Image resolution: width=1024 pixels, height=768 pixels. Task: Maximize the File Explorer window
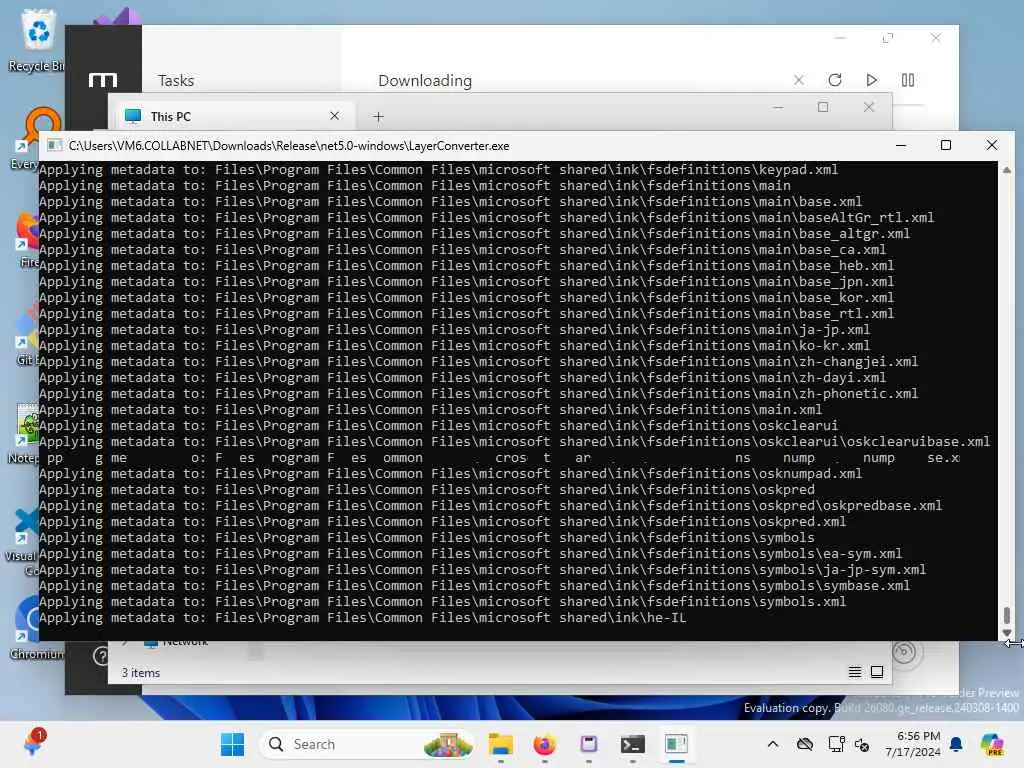click(x=823, y=107)
